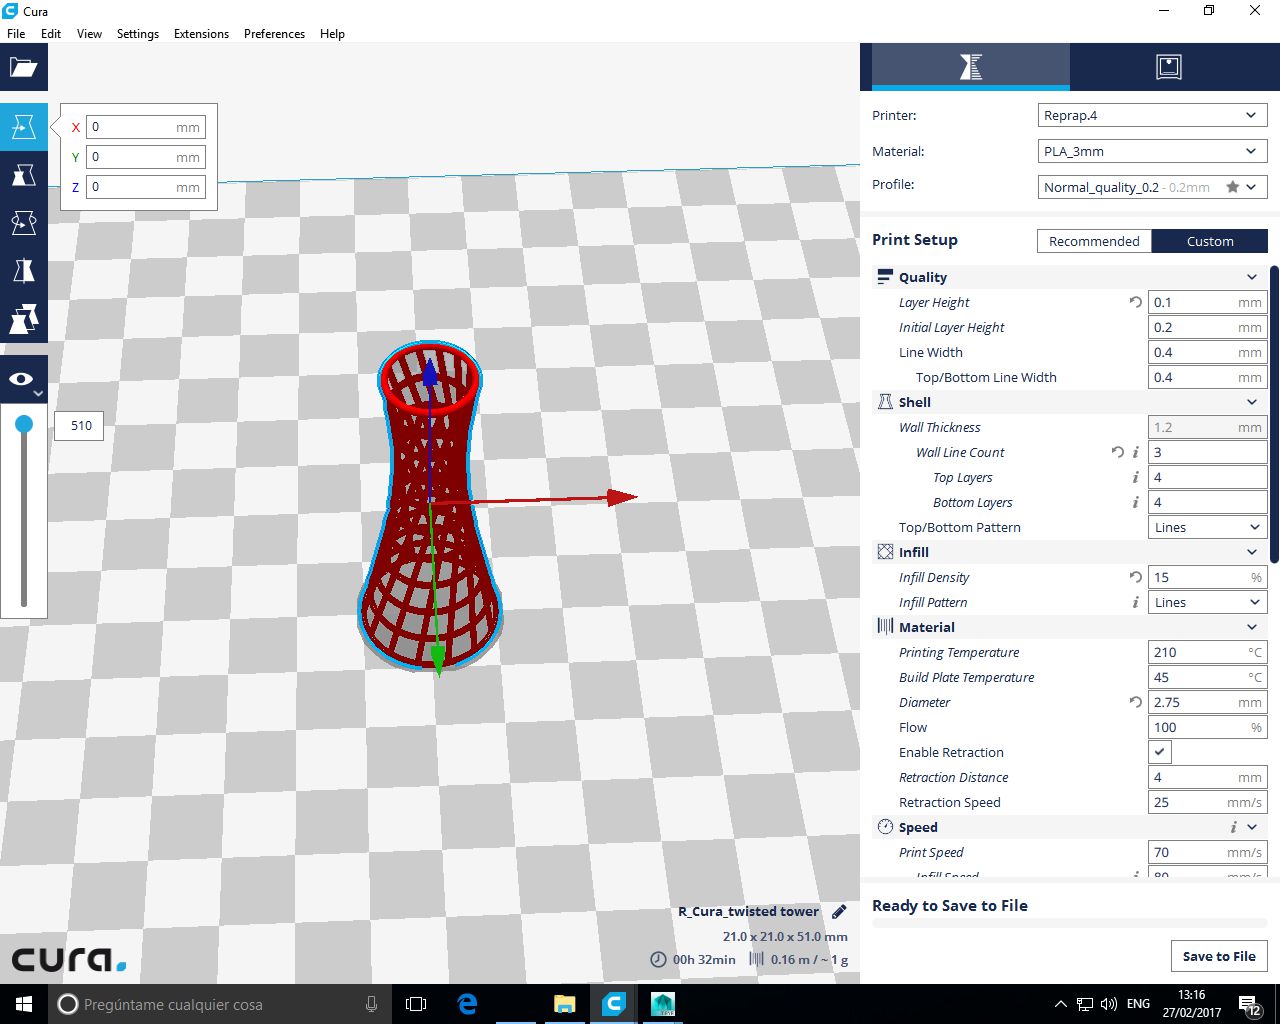Click the Print Speed value field
This screenshot has height=1024, width=1280.
coord(1208,852)
